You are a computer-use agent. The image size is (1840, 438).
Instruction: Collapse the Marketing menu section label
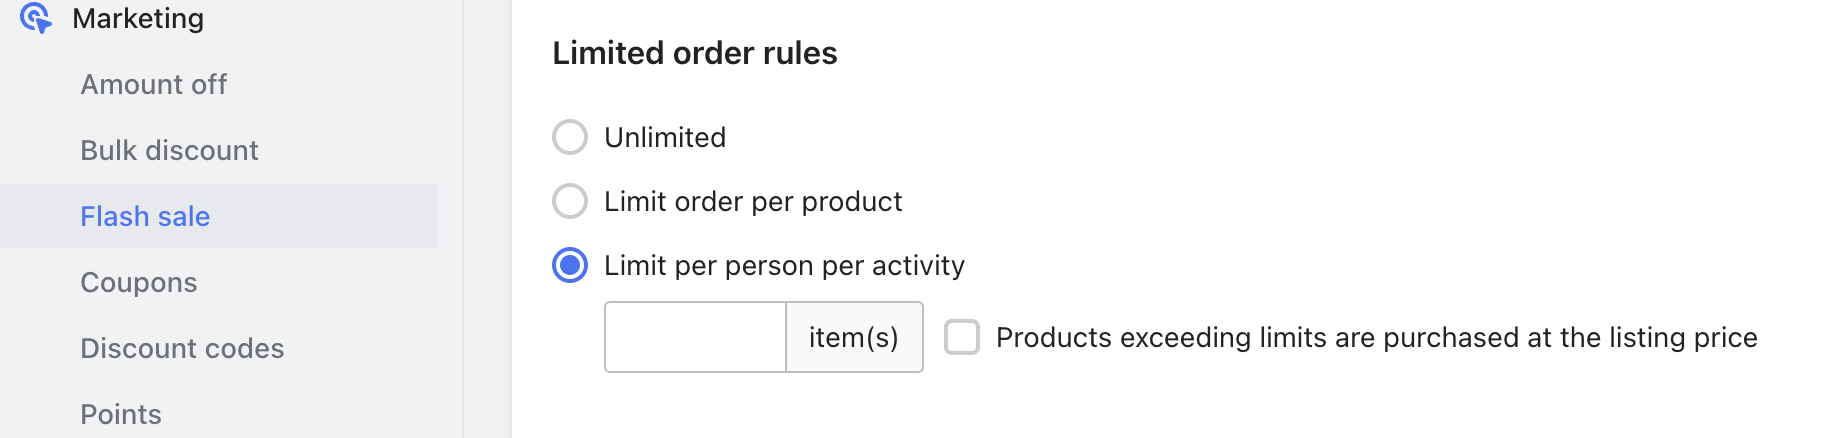click(x=138, y=18)
